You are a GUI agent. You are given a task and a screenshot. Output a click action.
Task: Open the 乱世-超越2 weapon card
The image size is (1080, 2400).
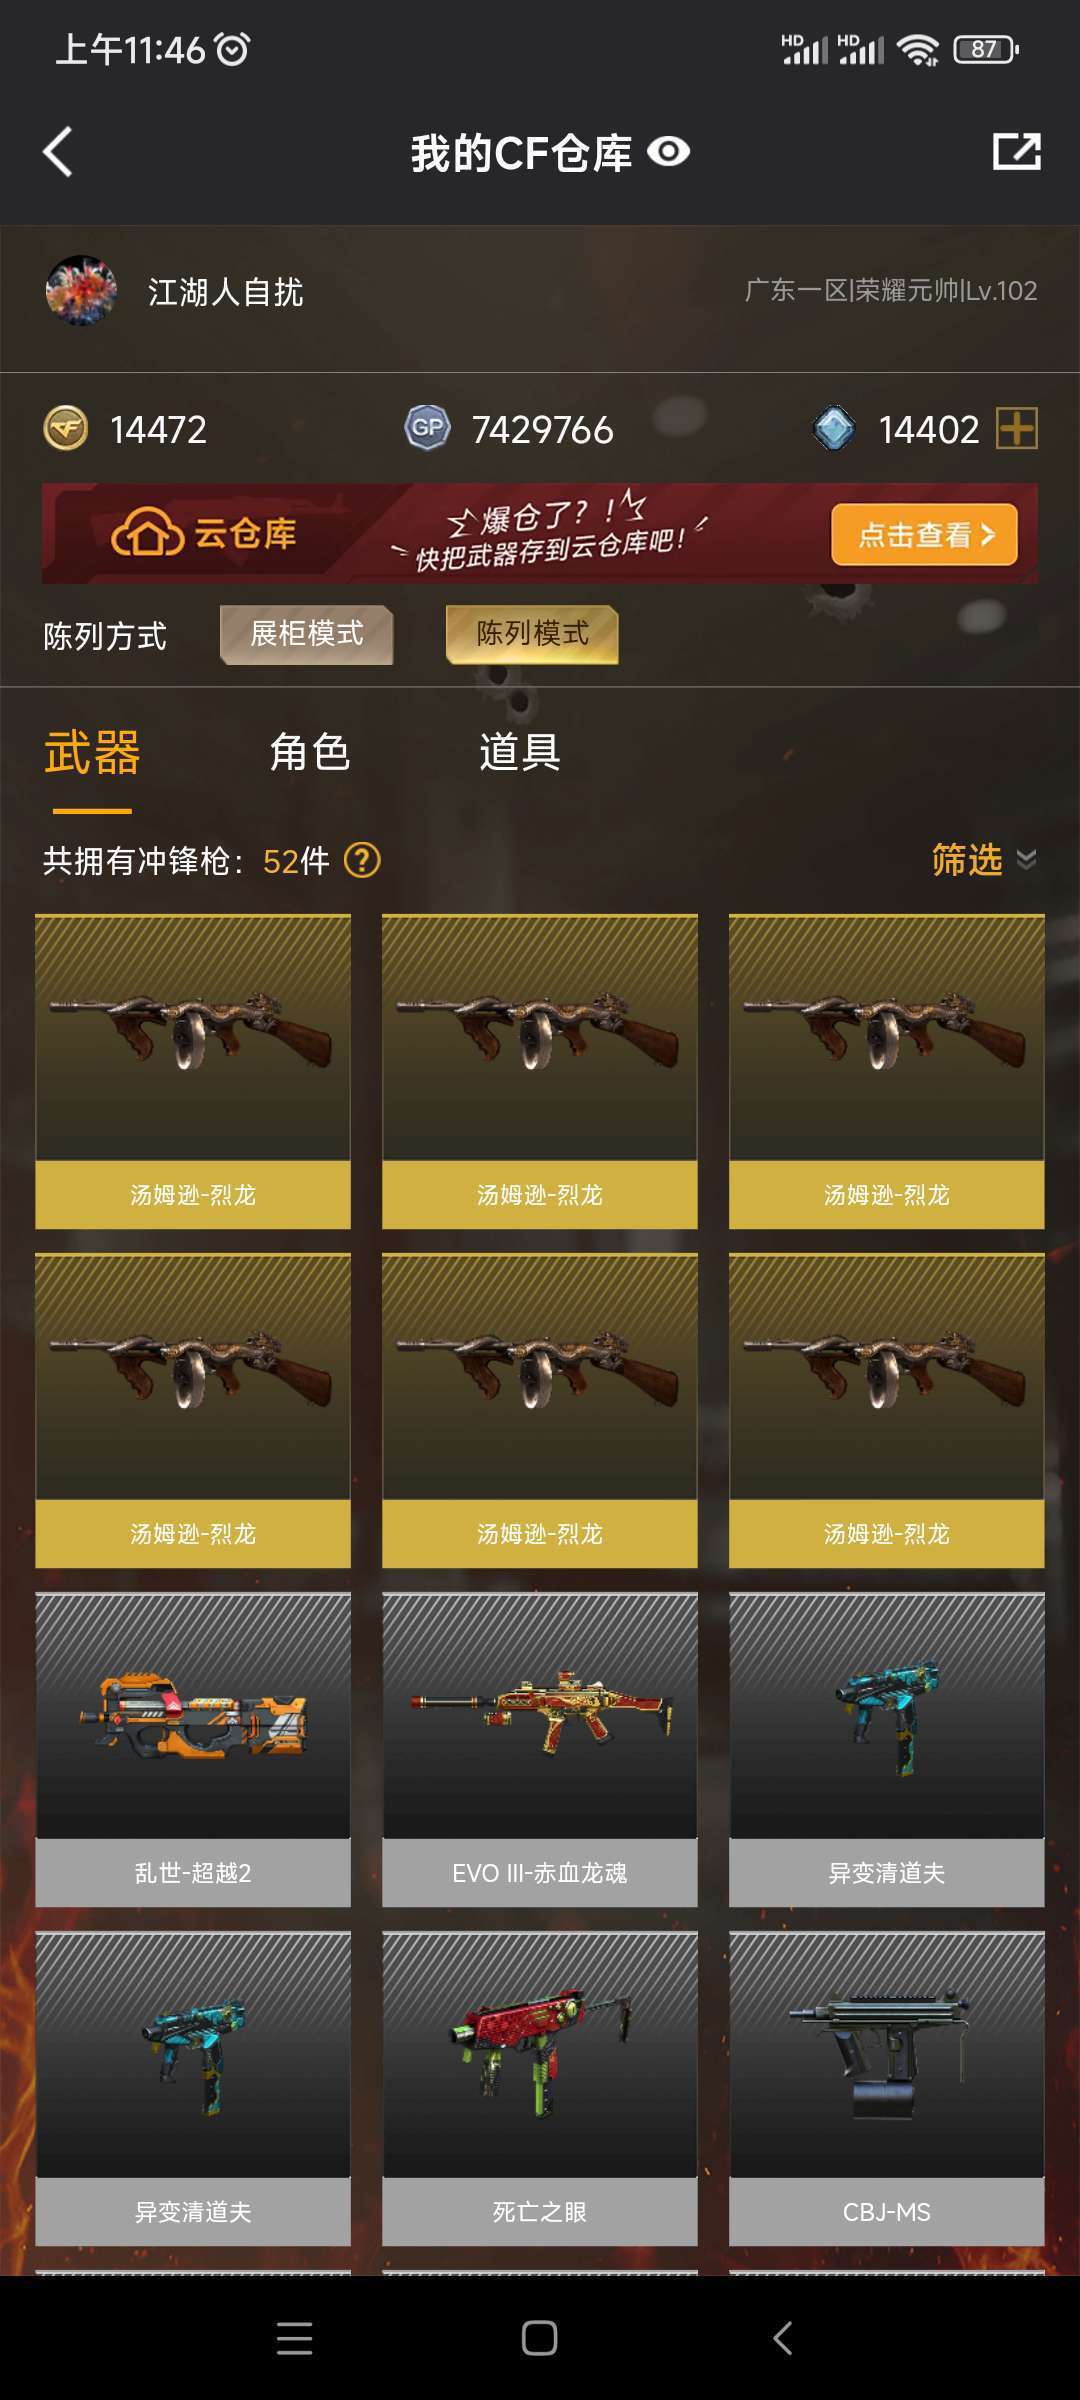pyautogui.click(x=193, y=1750)
